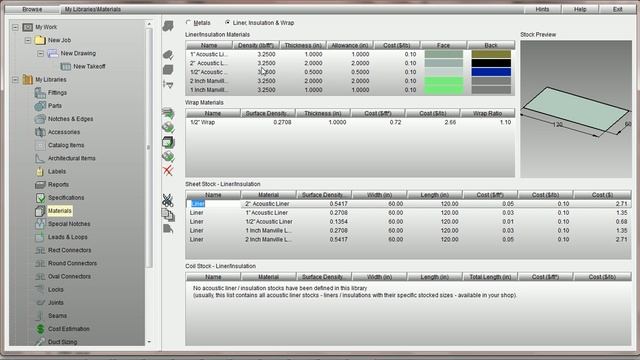Open the Help menu
Image resolution: width=640 pixels, height=360 pixels.
[580, 9]
